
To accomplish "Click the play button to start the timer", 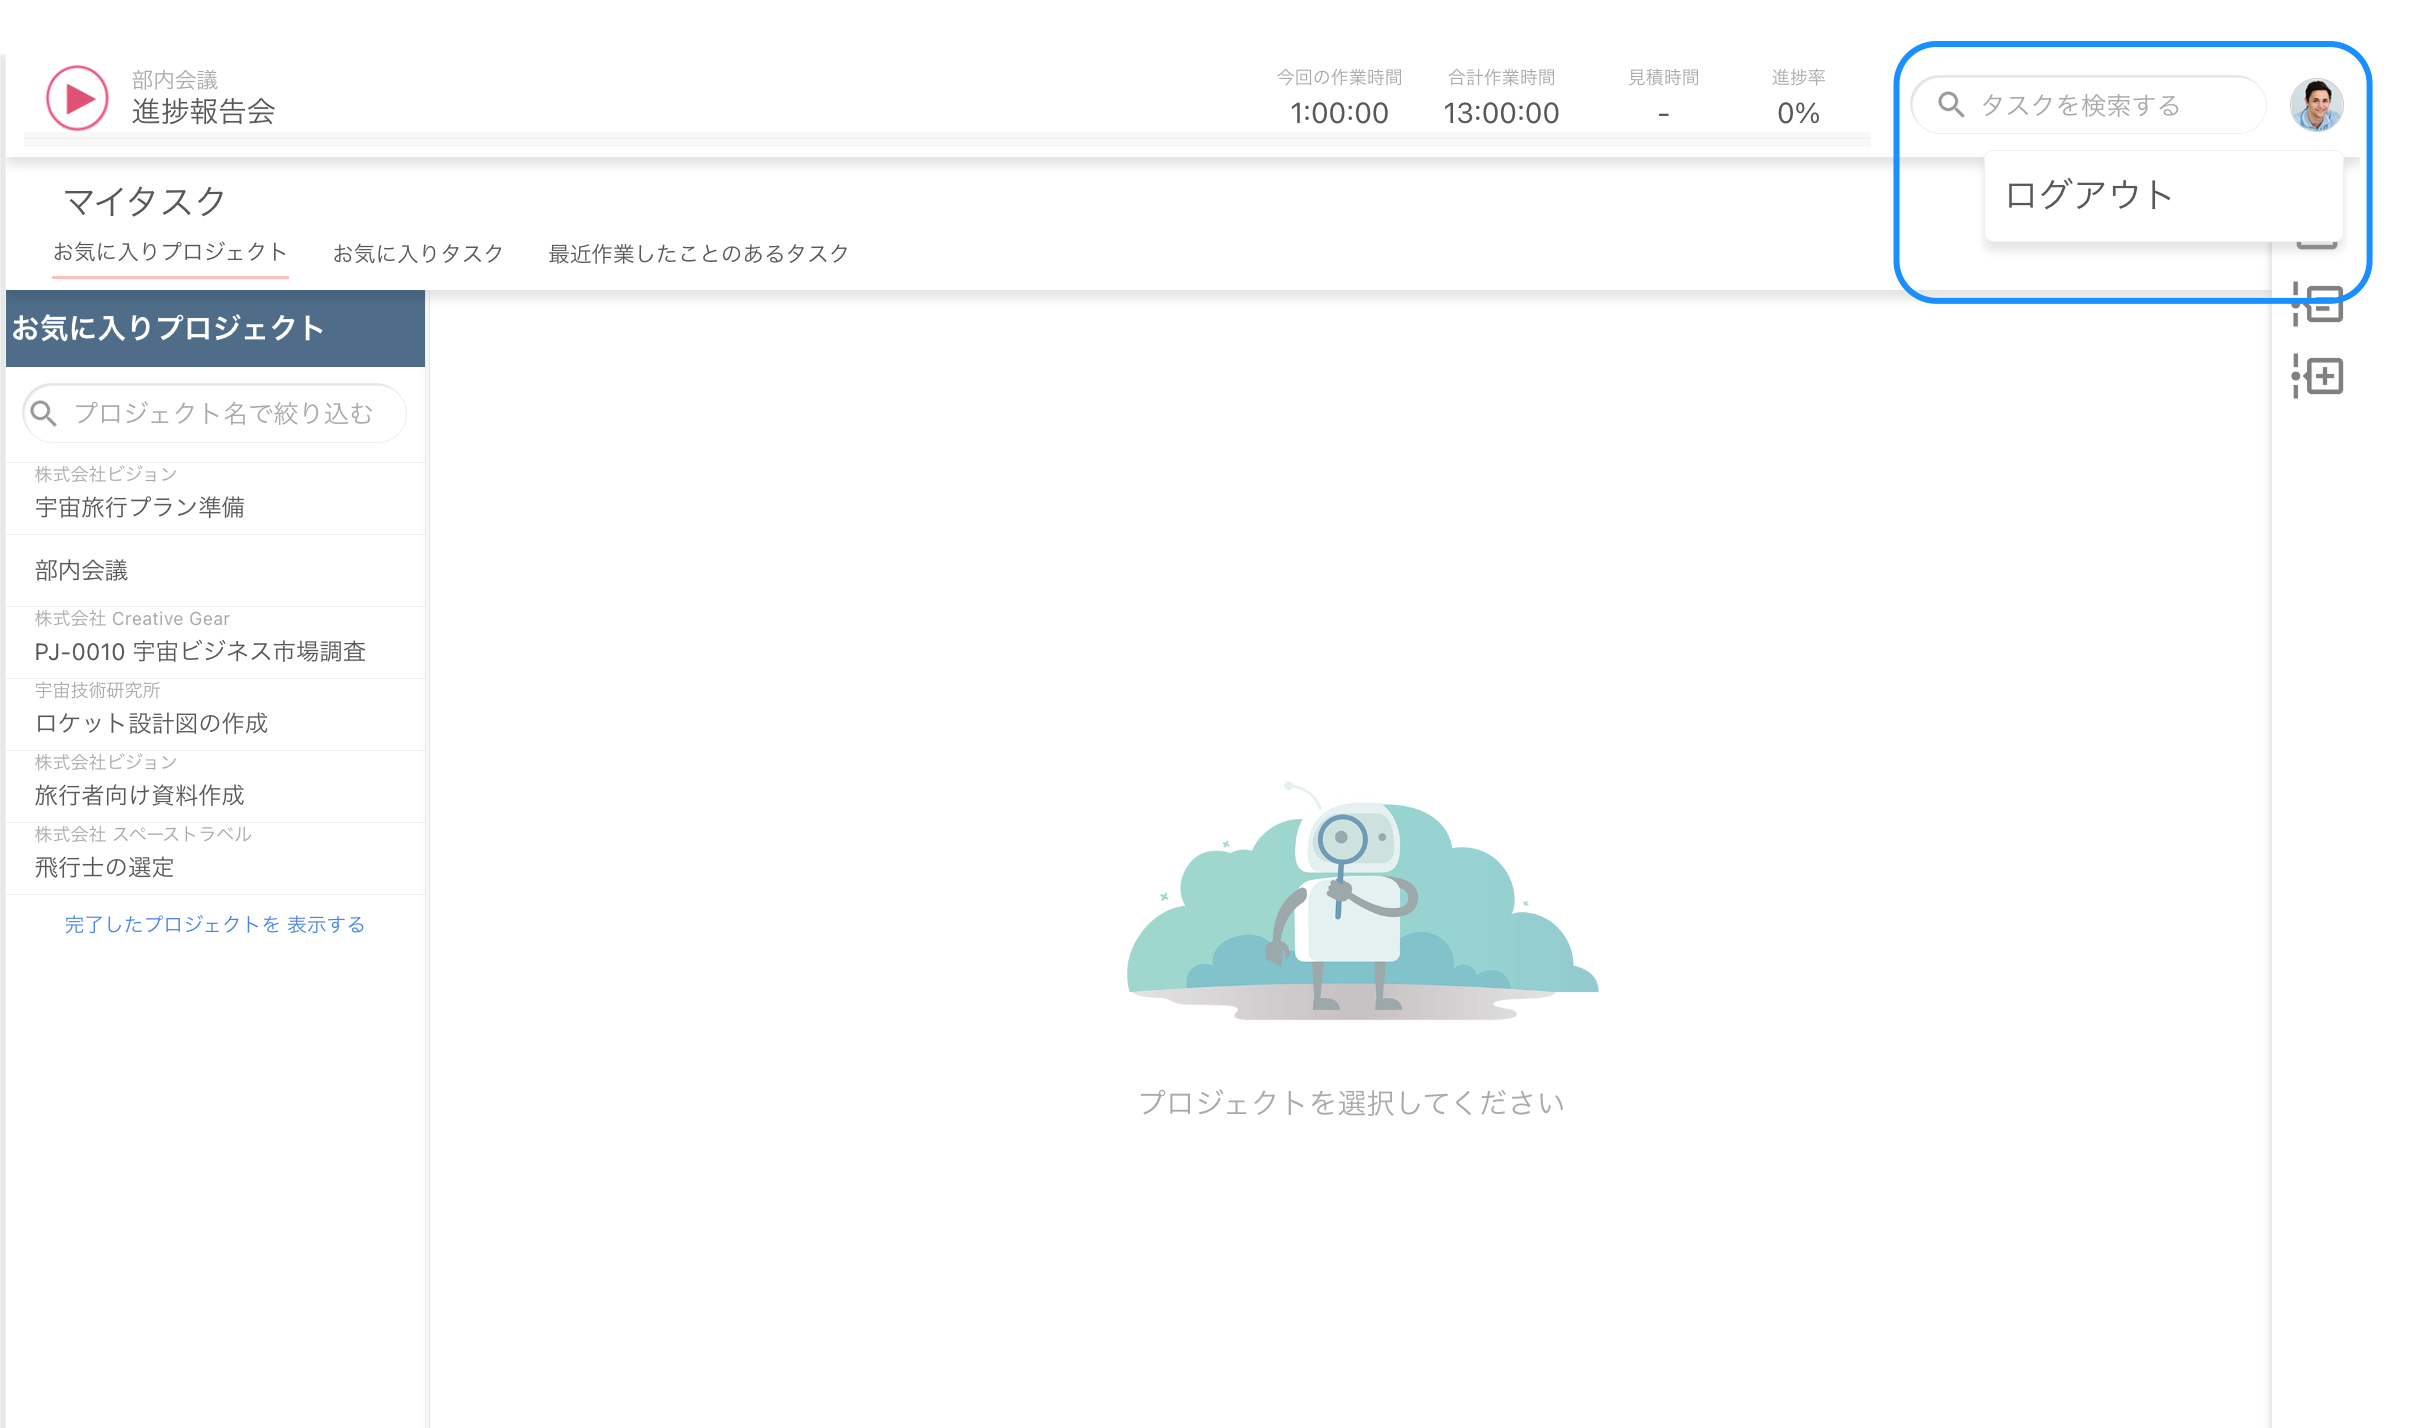I will pos(77,98).
